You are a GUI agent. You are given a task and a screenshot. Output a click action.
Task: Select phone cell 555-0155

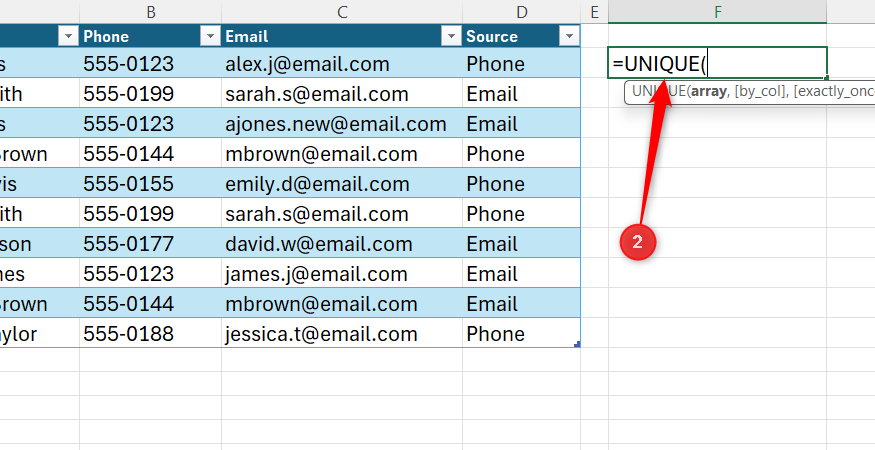[151, 184]
